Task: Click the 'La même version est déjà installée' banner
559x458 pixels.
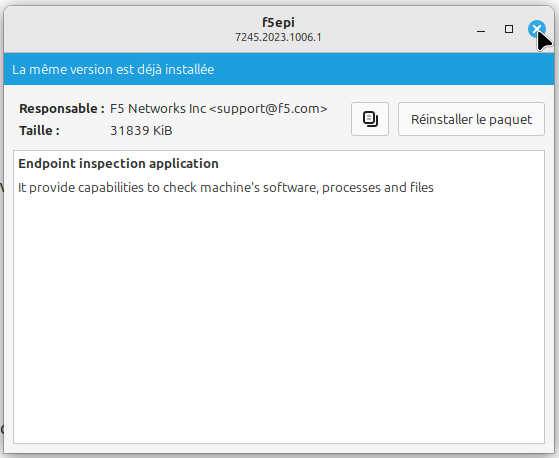Action: [x=279, y=69]
